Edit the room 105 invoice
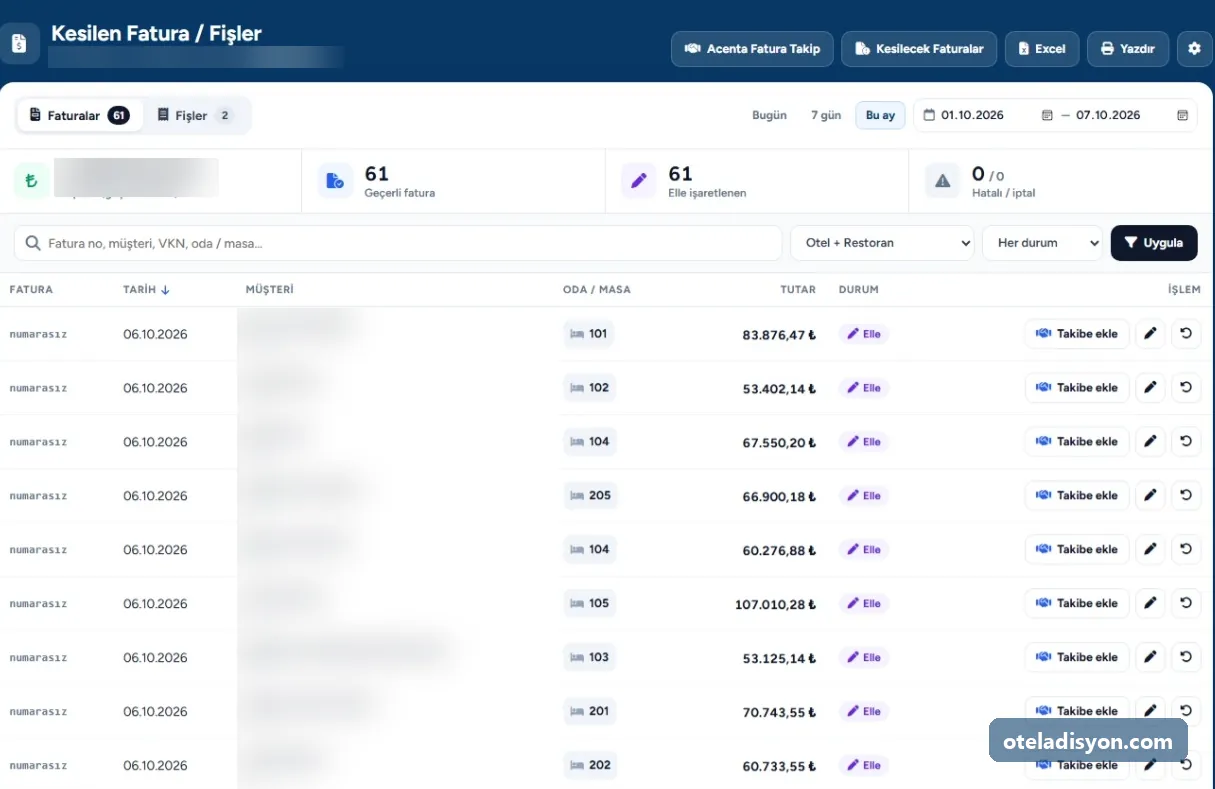This screenshot has height=789, width=1215. [1151, 604]
